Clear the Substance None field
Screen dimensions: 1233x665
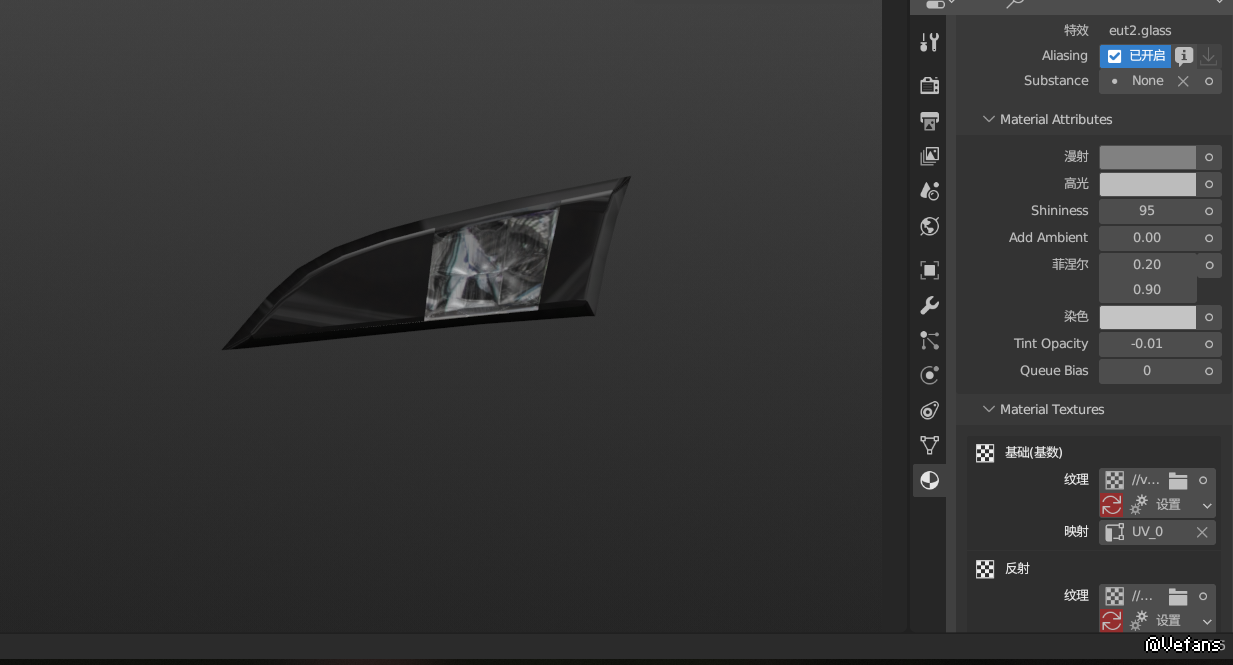tap(1183, 81)
